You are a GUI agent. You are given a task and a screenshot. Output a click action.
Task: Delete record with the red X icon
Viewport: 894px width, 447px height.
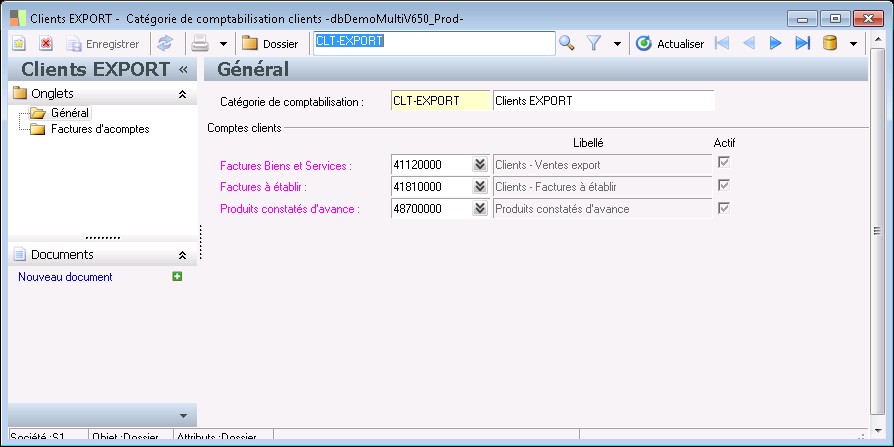coord(46,43)
